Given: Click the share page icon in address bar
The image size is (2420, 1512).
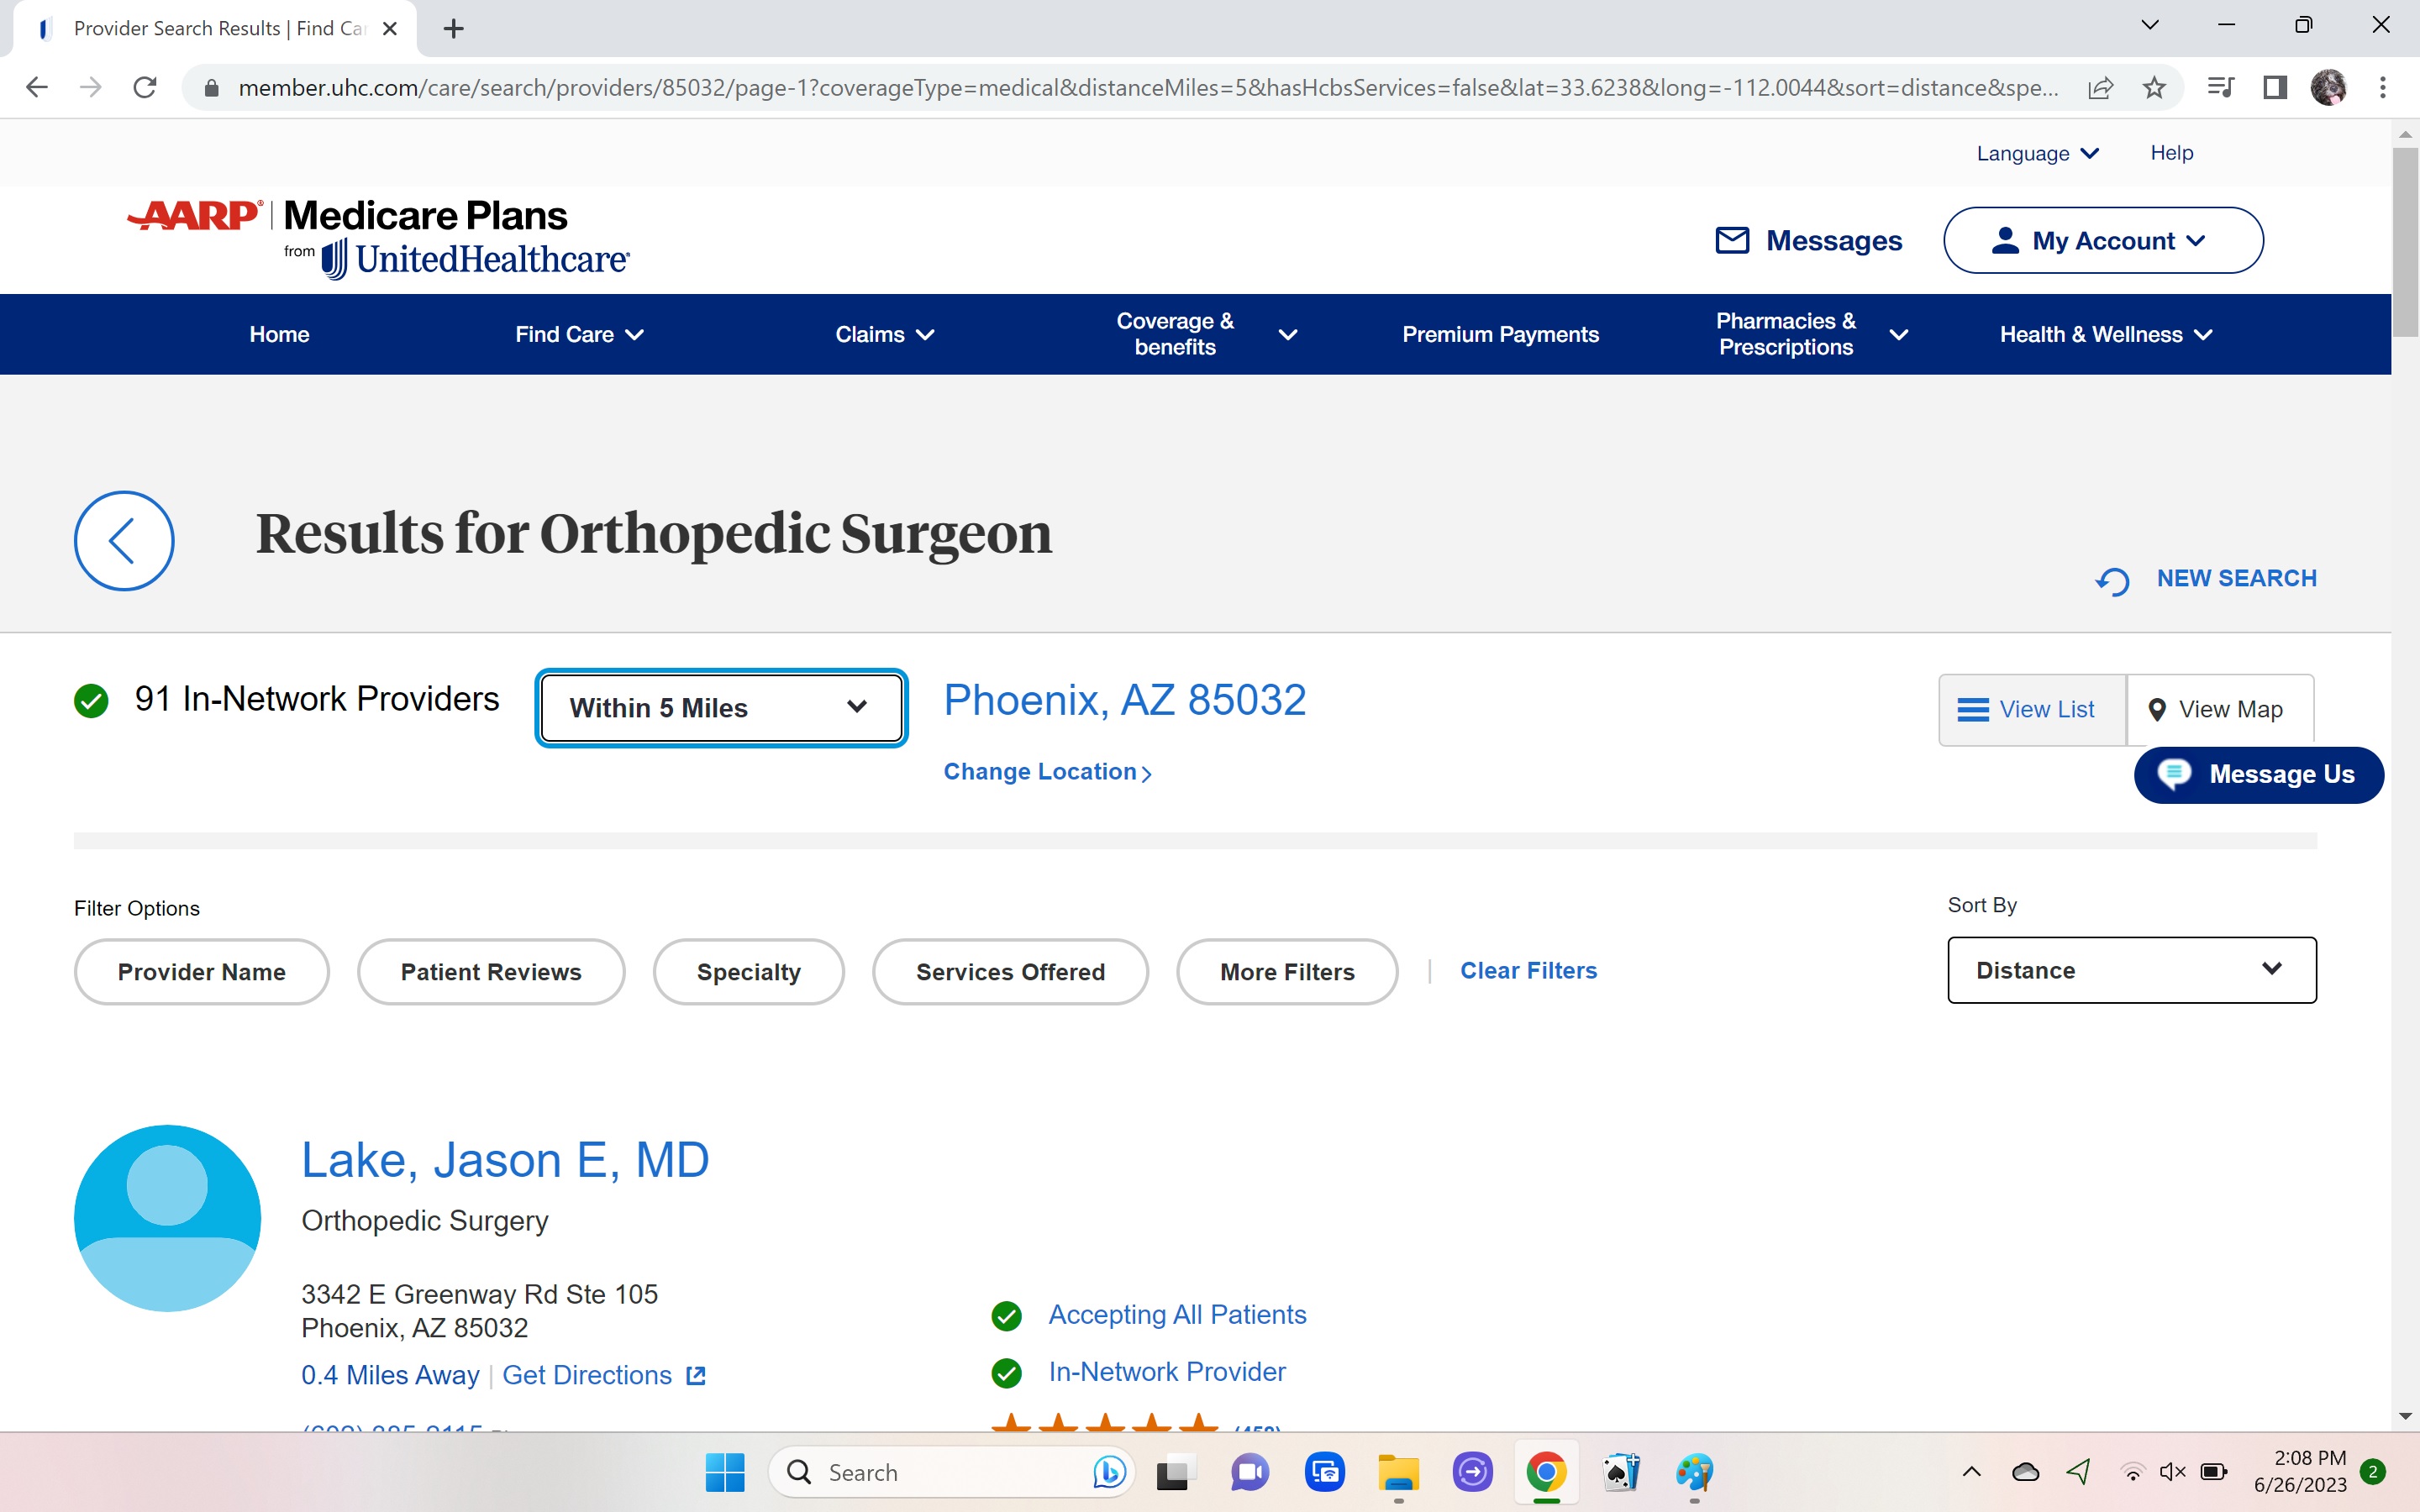Looking at the screenshot, I should pyautogui.click(x=2100, y=88).
